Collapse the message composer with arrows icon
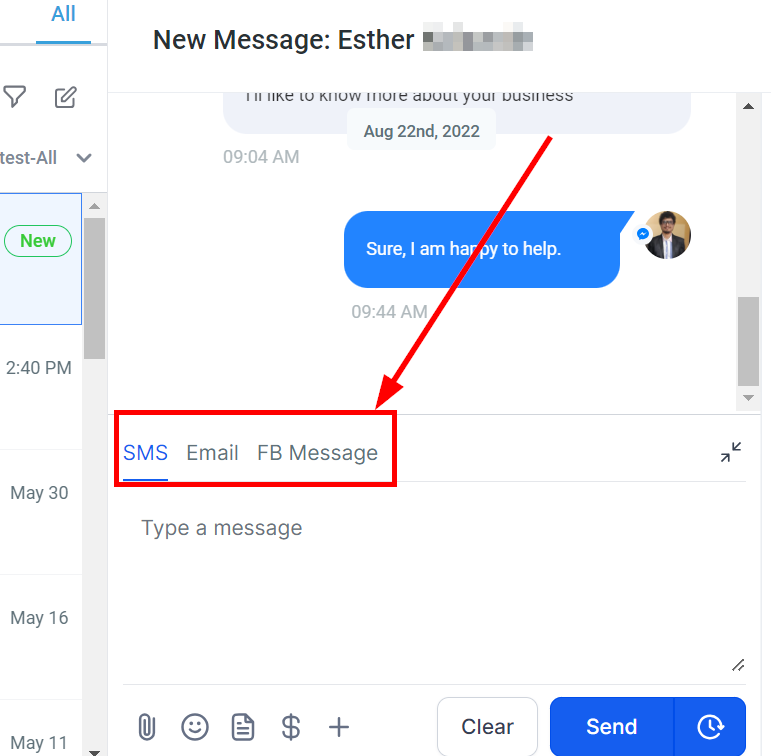Viewport: 771px width, 756px height. [731, 452]
